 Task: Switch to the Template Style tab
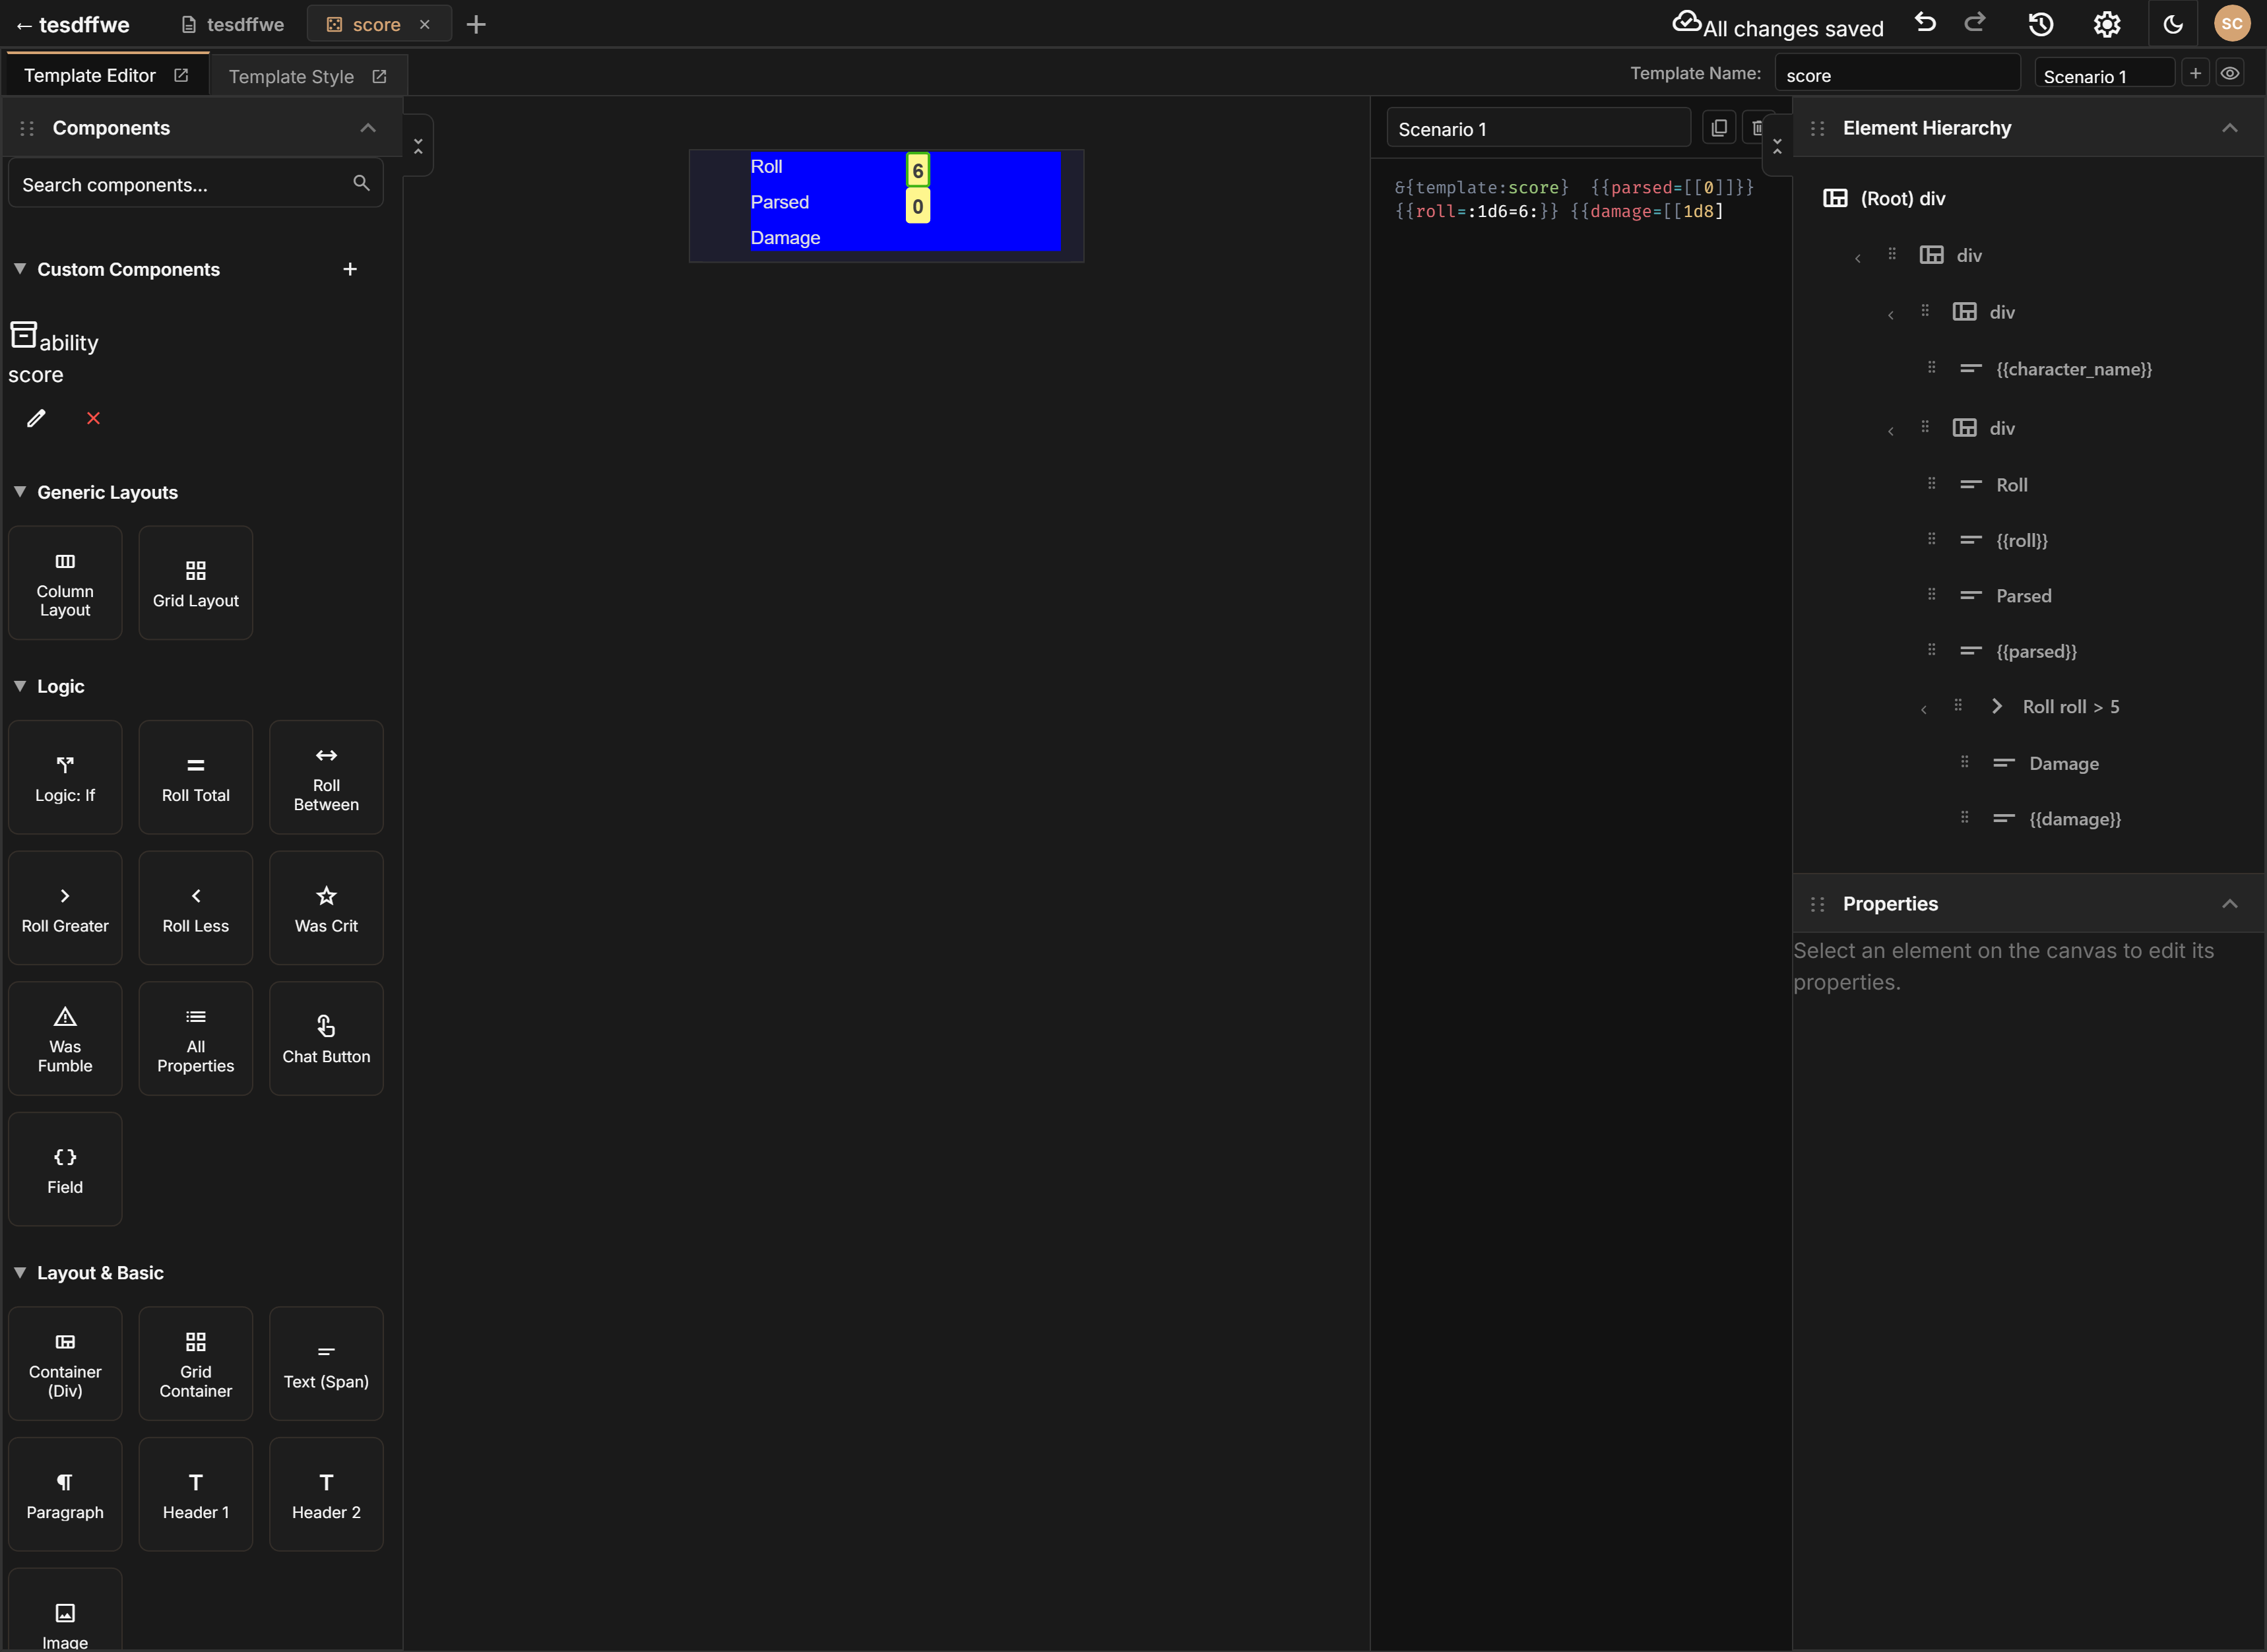(290, 76)
